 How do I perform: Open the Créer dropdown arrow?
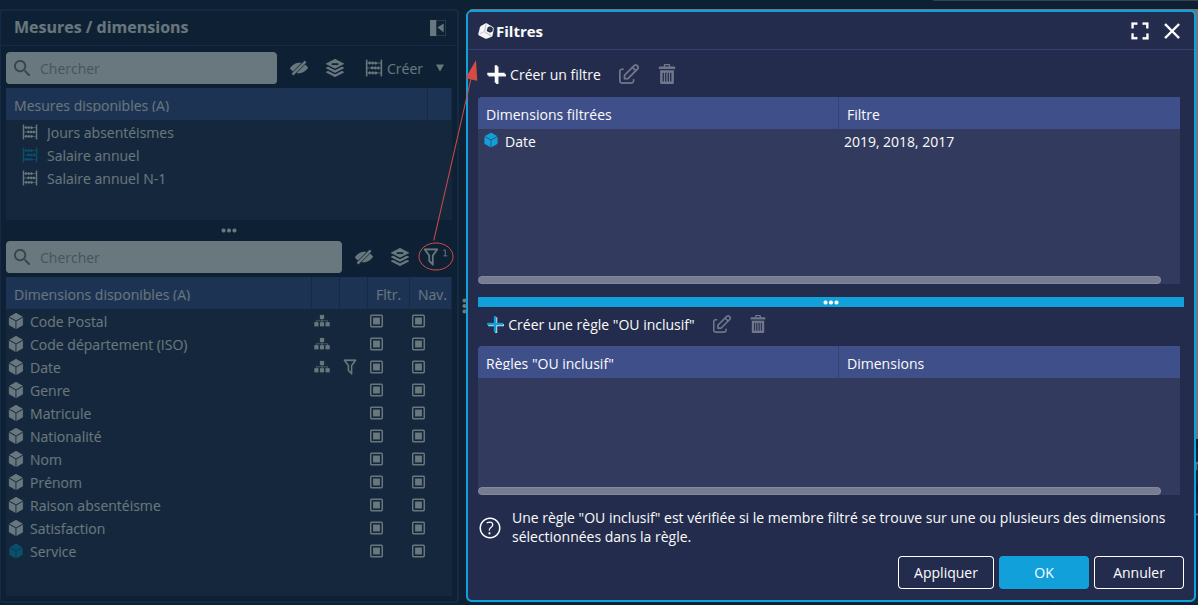(440, 69)
